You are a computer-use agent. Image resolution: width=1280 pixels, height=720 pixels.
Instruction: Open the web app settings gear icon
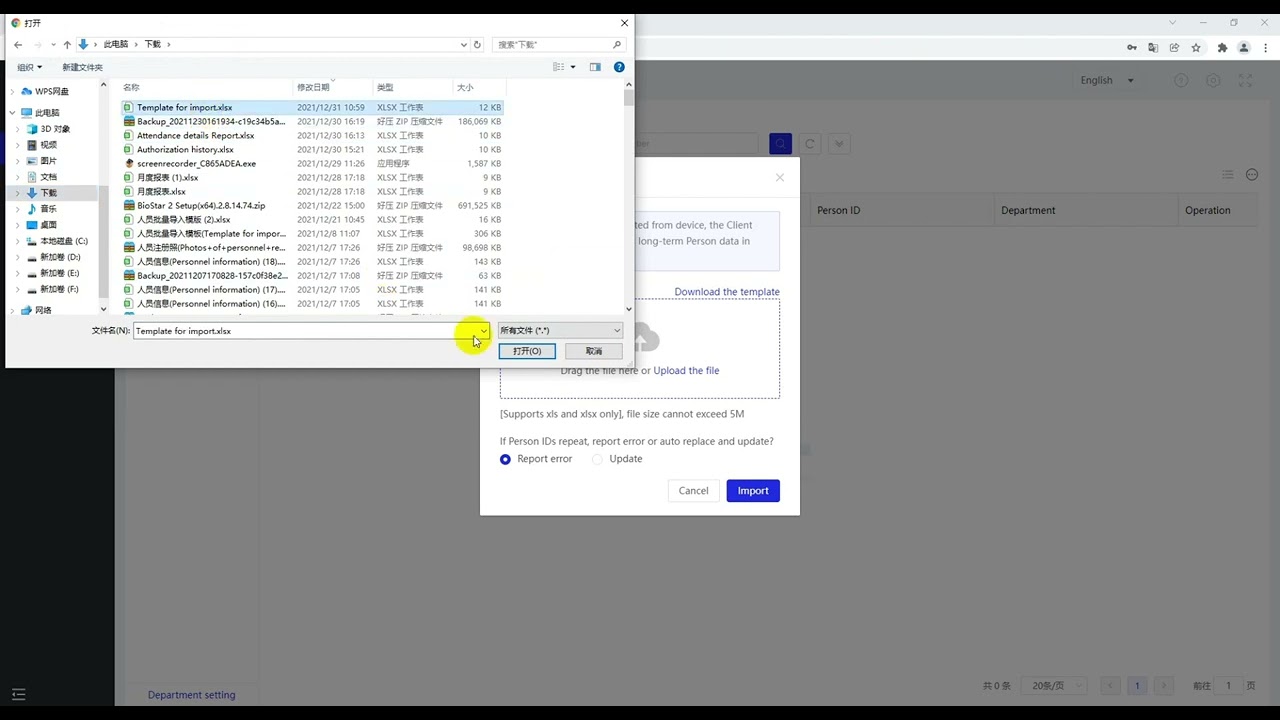(1213, 80)
